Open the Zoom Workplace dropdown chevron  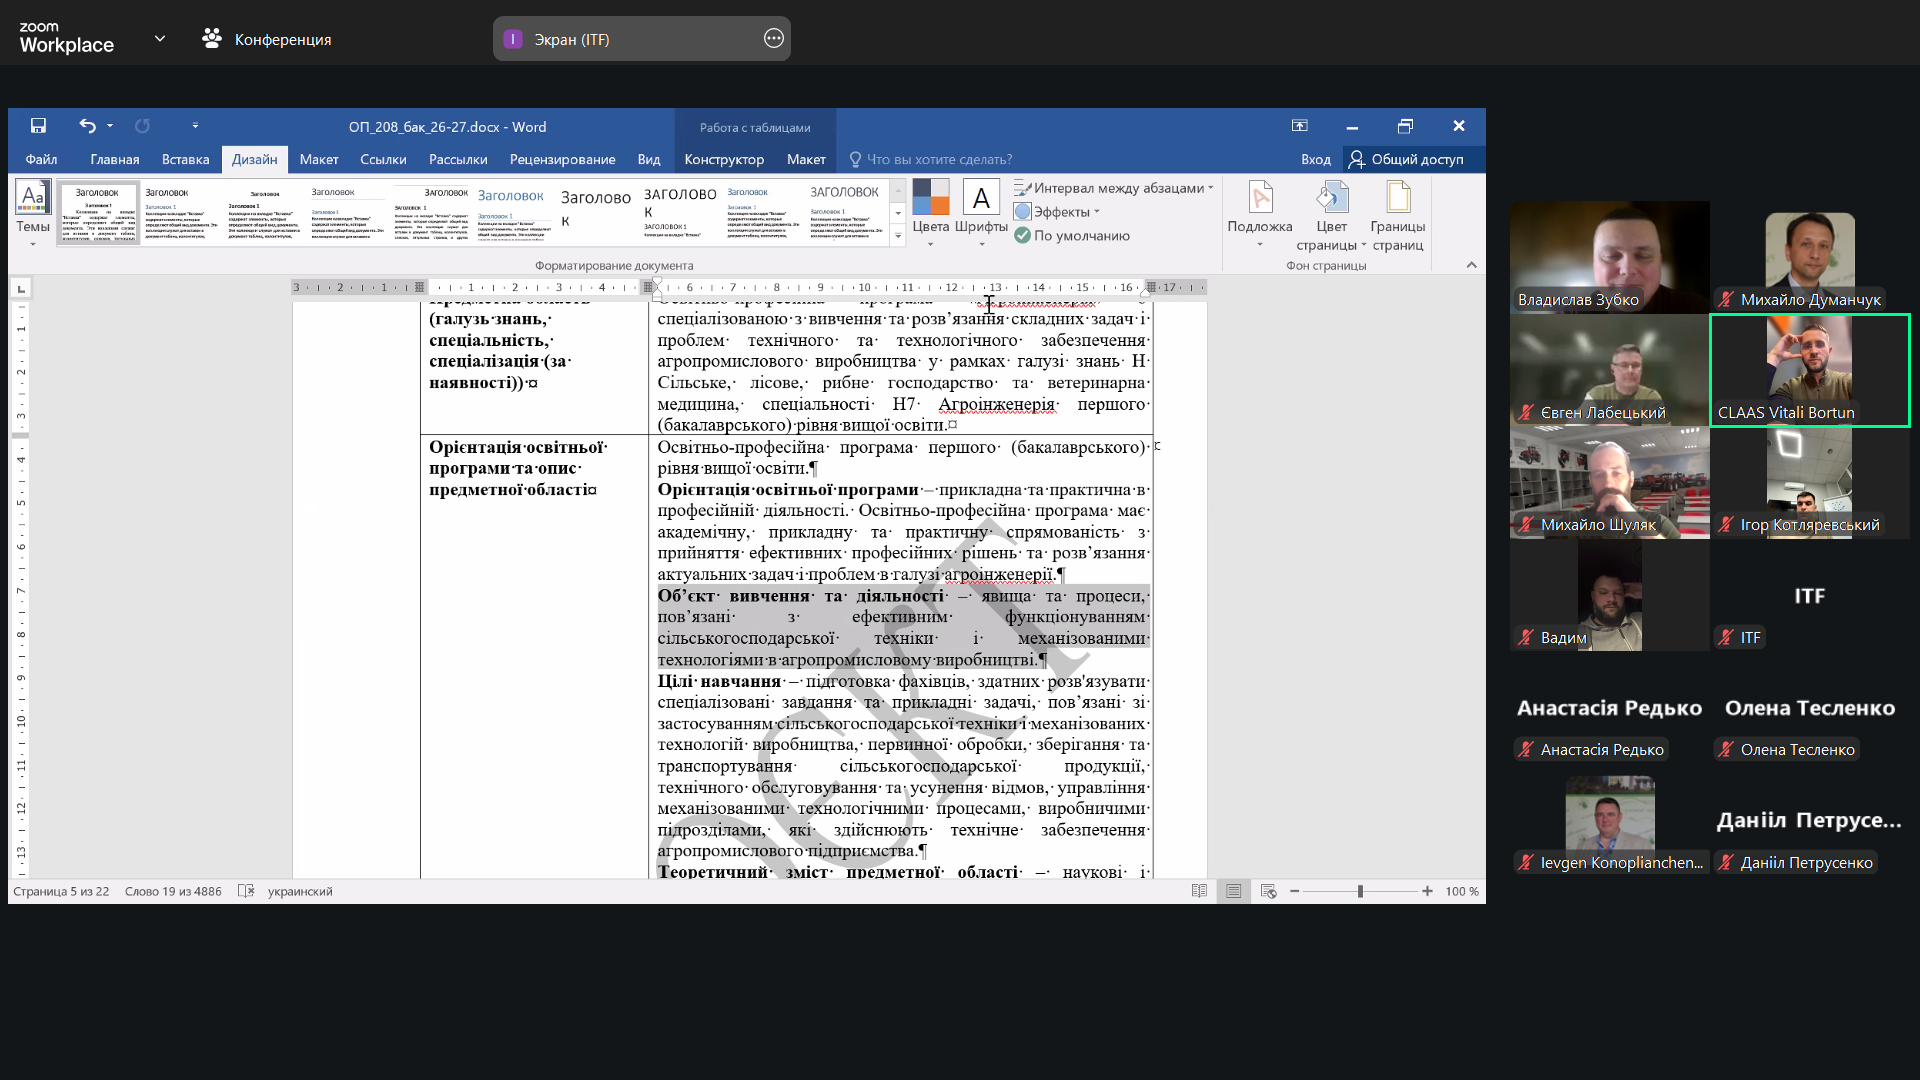(160, 39)
